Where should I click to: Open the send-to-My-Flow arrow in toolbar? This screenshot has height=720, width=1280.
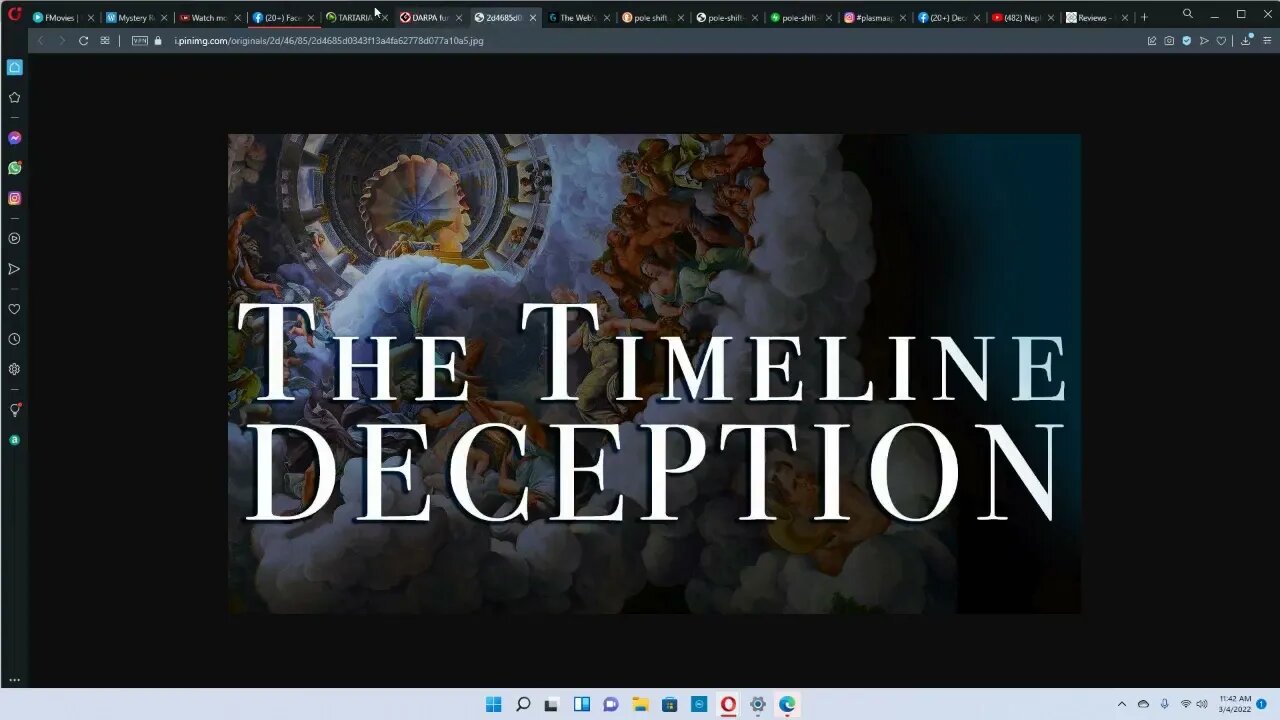1204,41
